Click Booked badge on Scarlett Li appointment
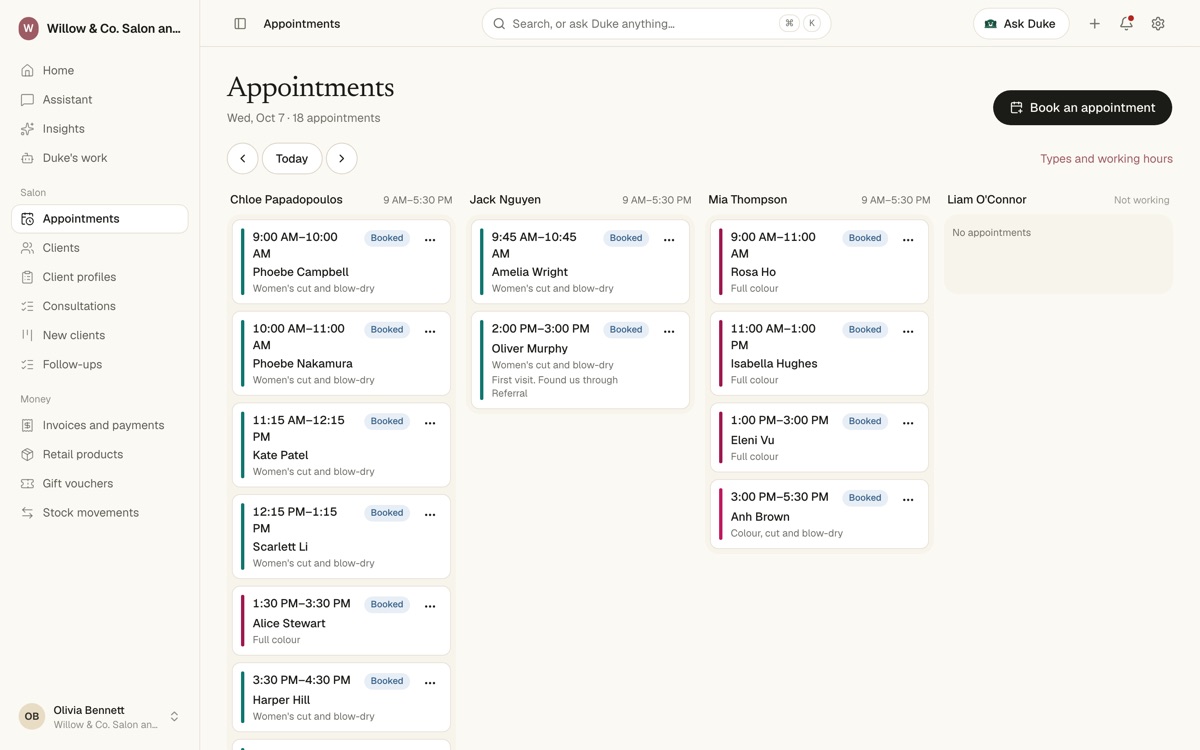This screenshot has height=750, width=1200. click(x=387, y=513)
